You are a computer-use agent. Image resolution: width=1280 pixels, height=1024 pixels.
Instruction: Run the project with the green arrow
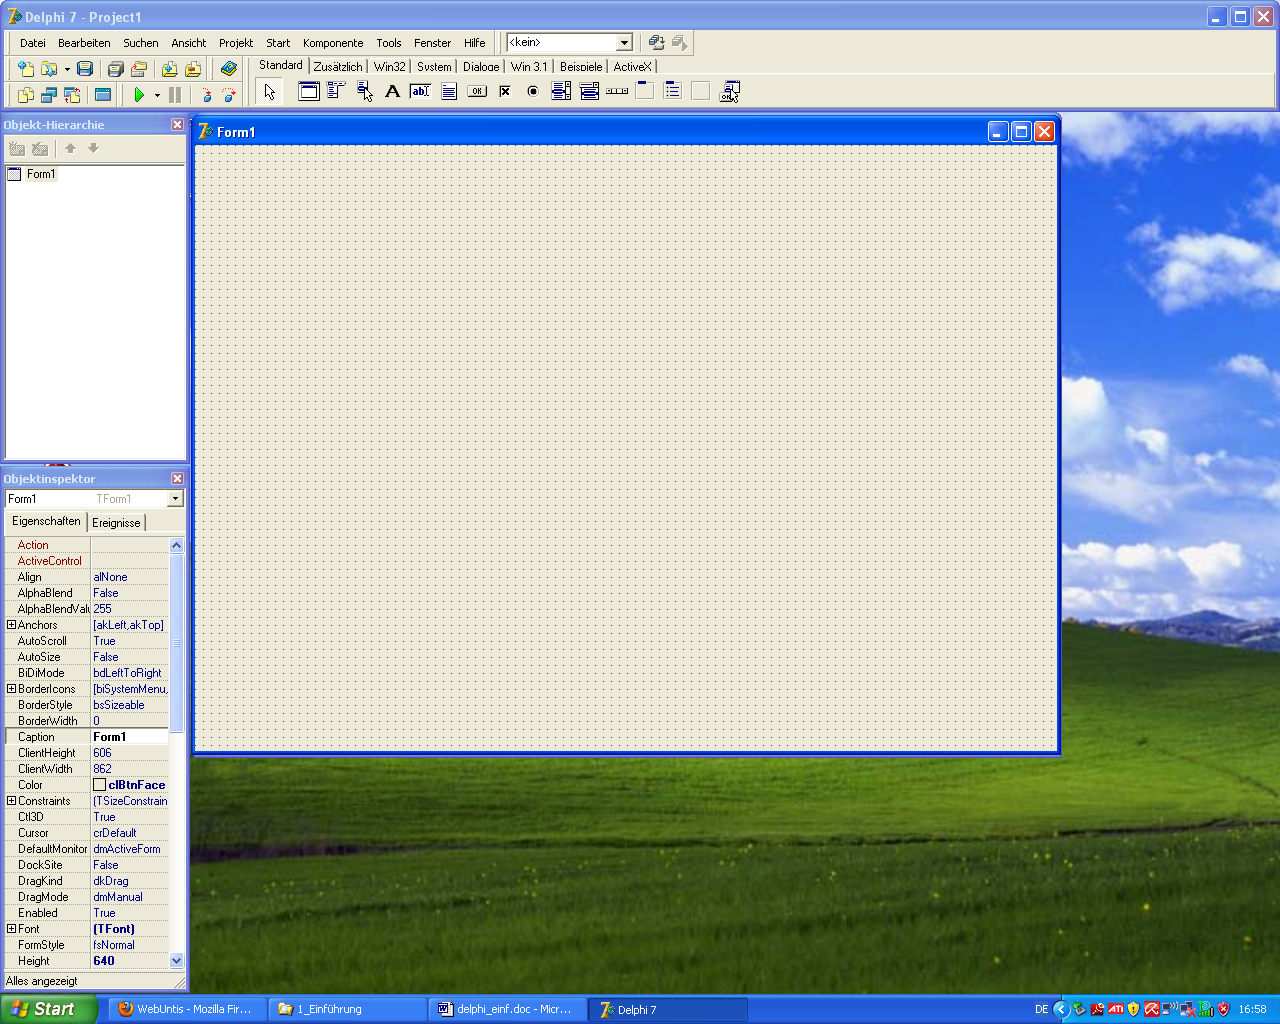pos(139,95)
